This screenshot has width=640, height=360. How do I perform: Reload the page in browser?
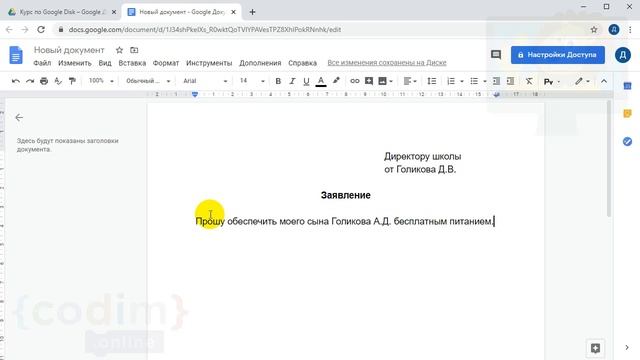[41, 29]
